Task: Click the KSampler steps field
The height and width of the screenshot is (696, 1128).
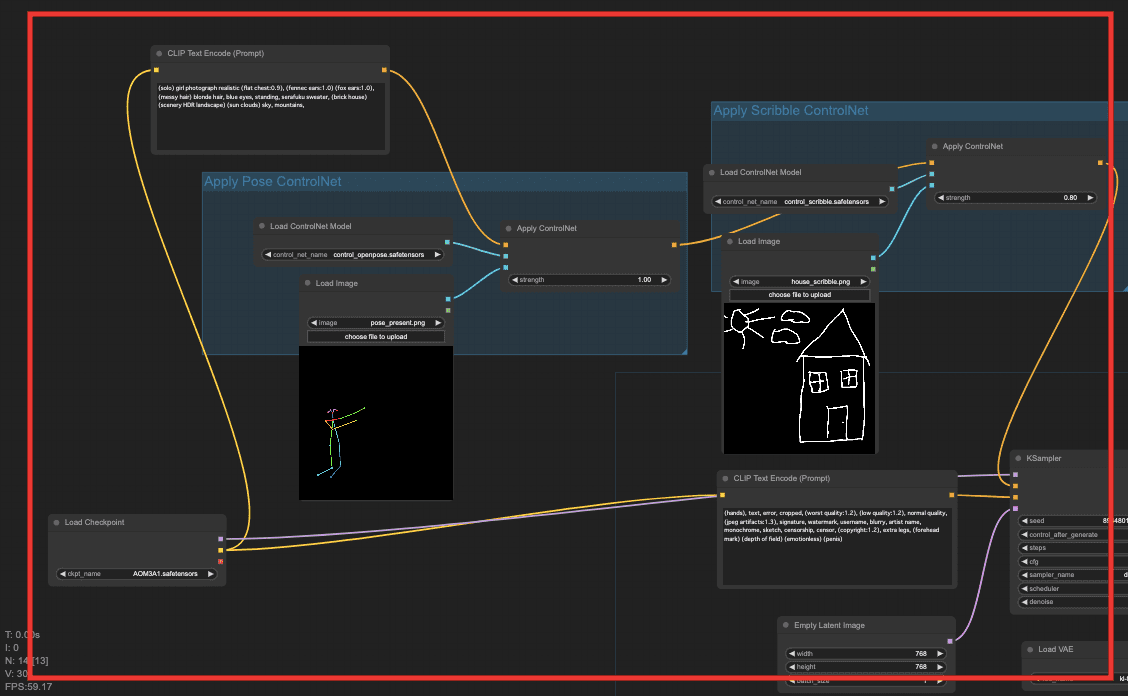Action: point(1073,548)
